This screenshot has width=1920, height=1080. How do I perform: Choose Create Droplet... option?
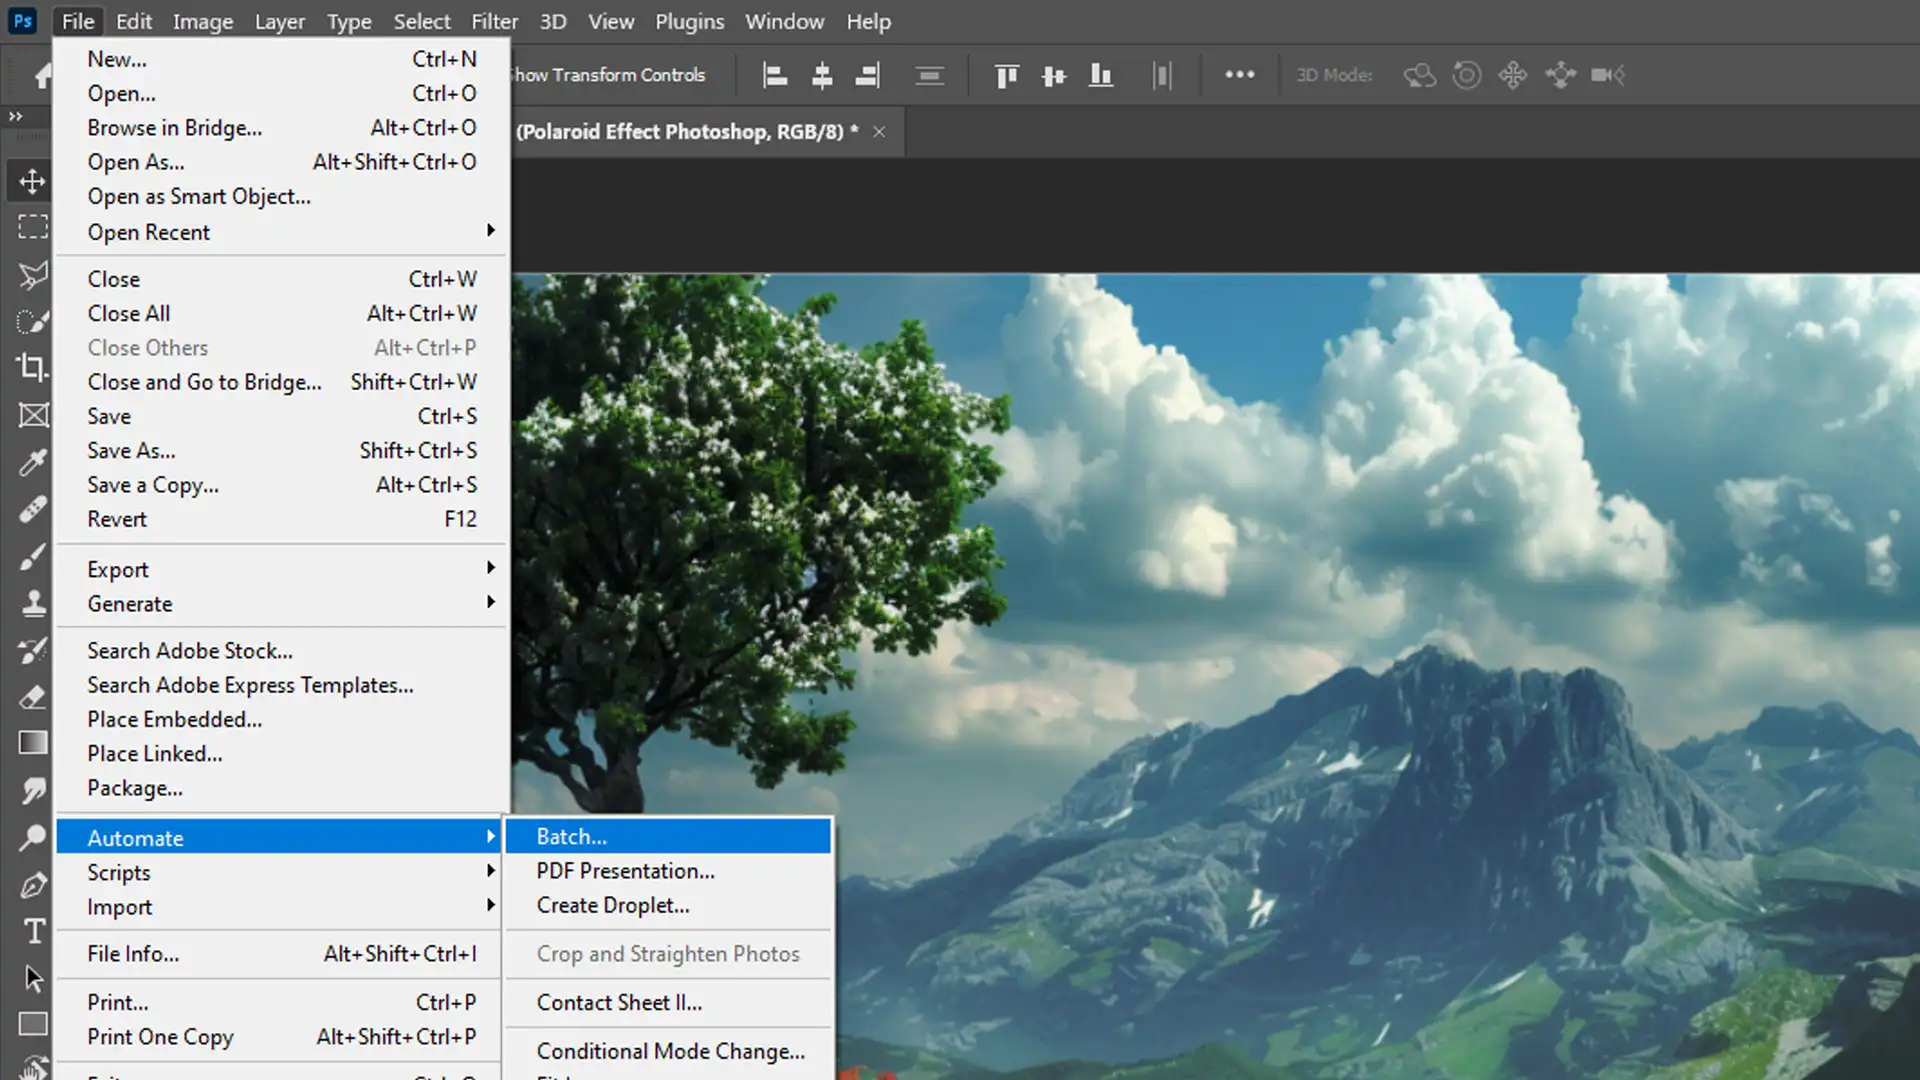coord(668,905)
